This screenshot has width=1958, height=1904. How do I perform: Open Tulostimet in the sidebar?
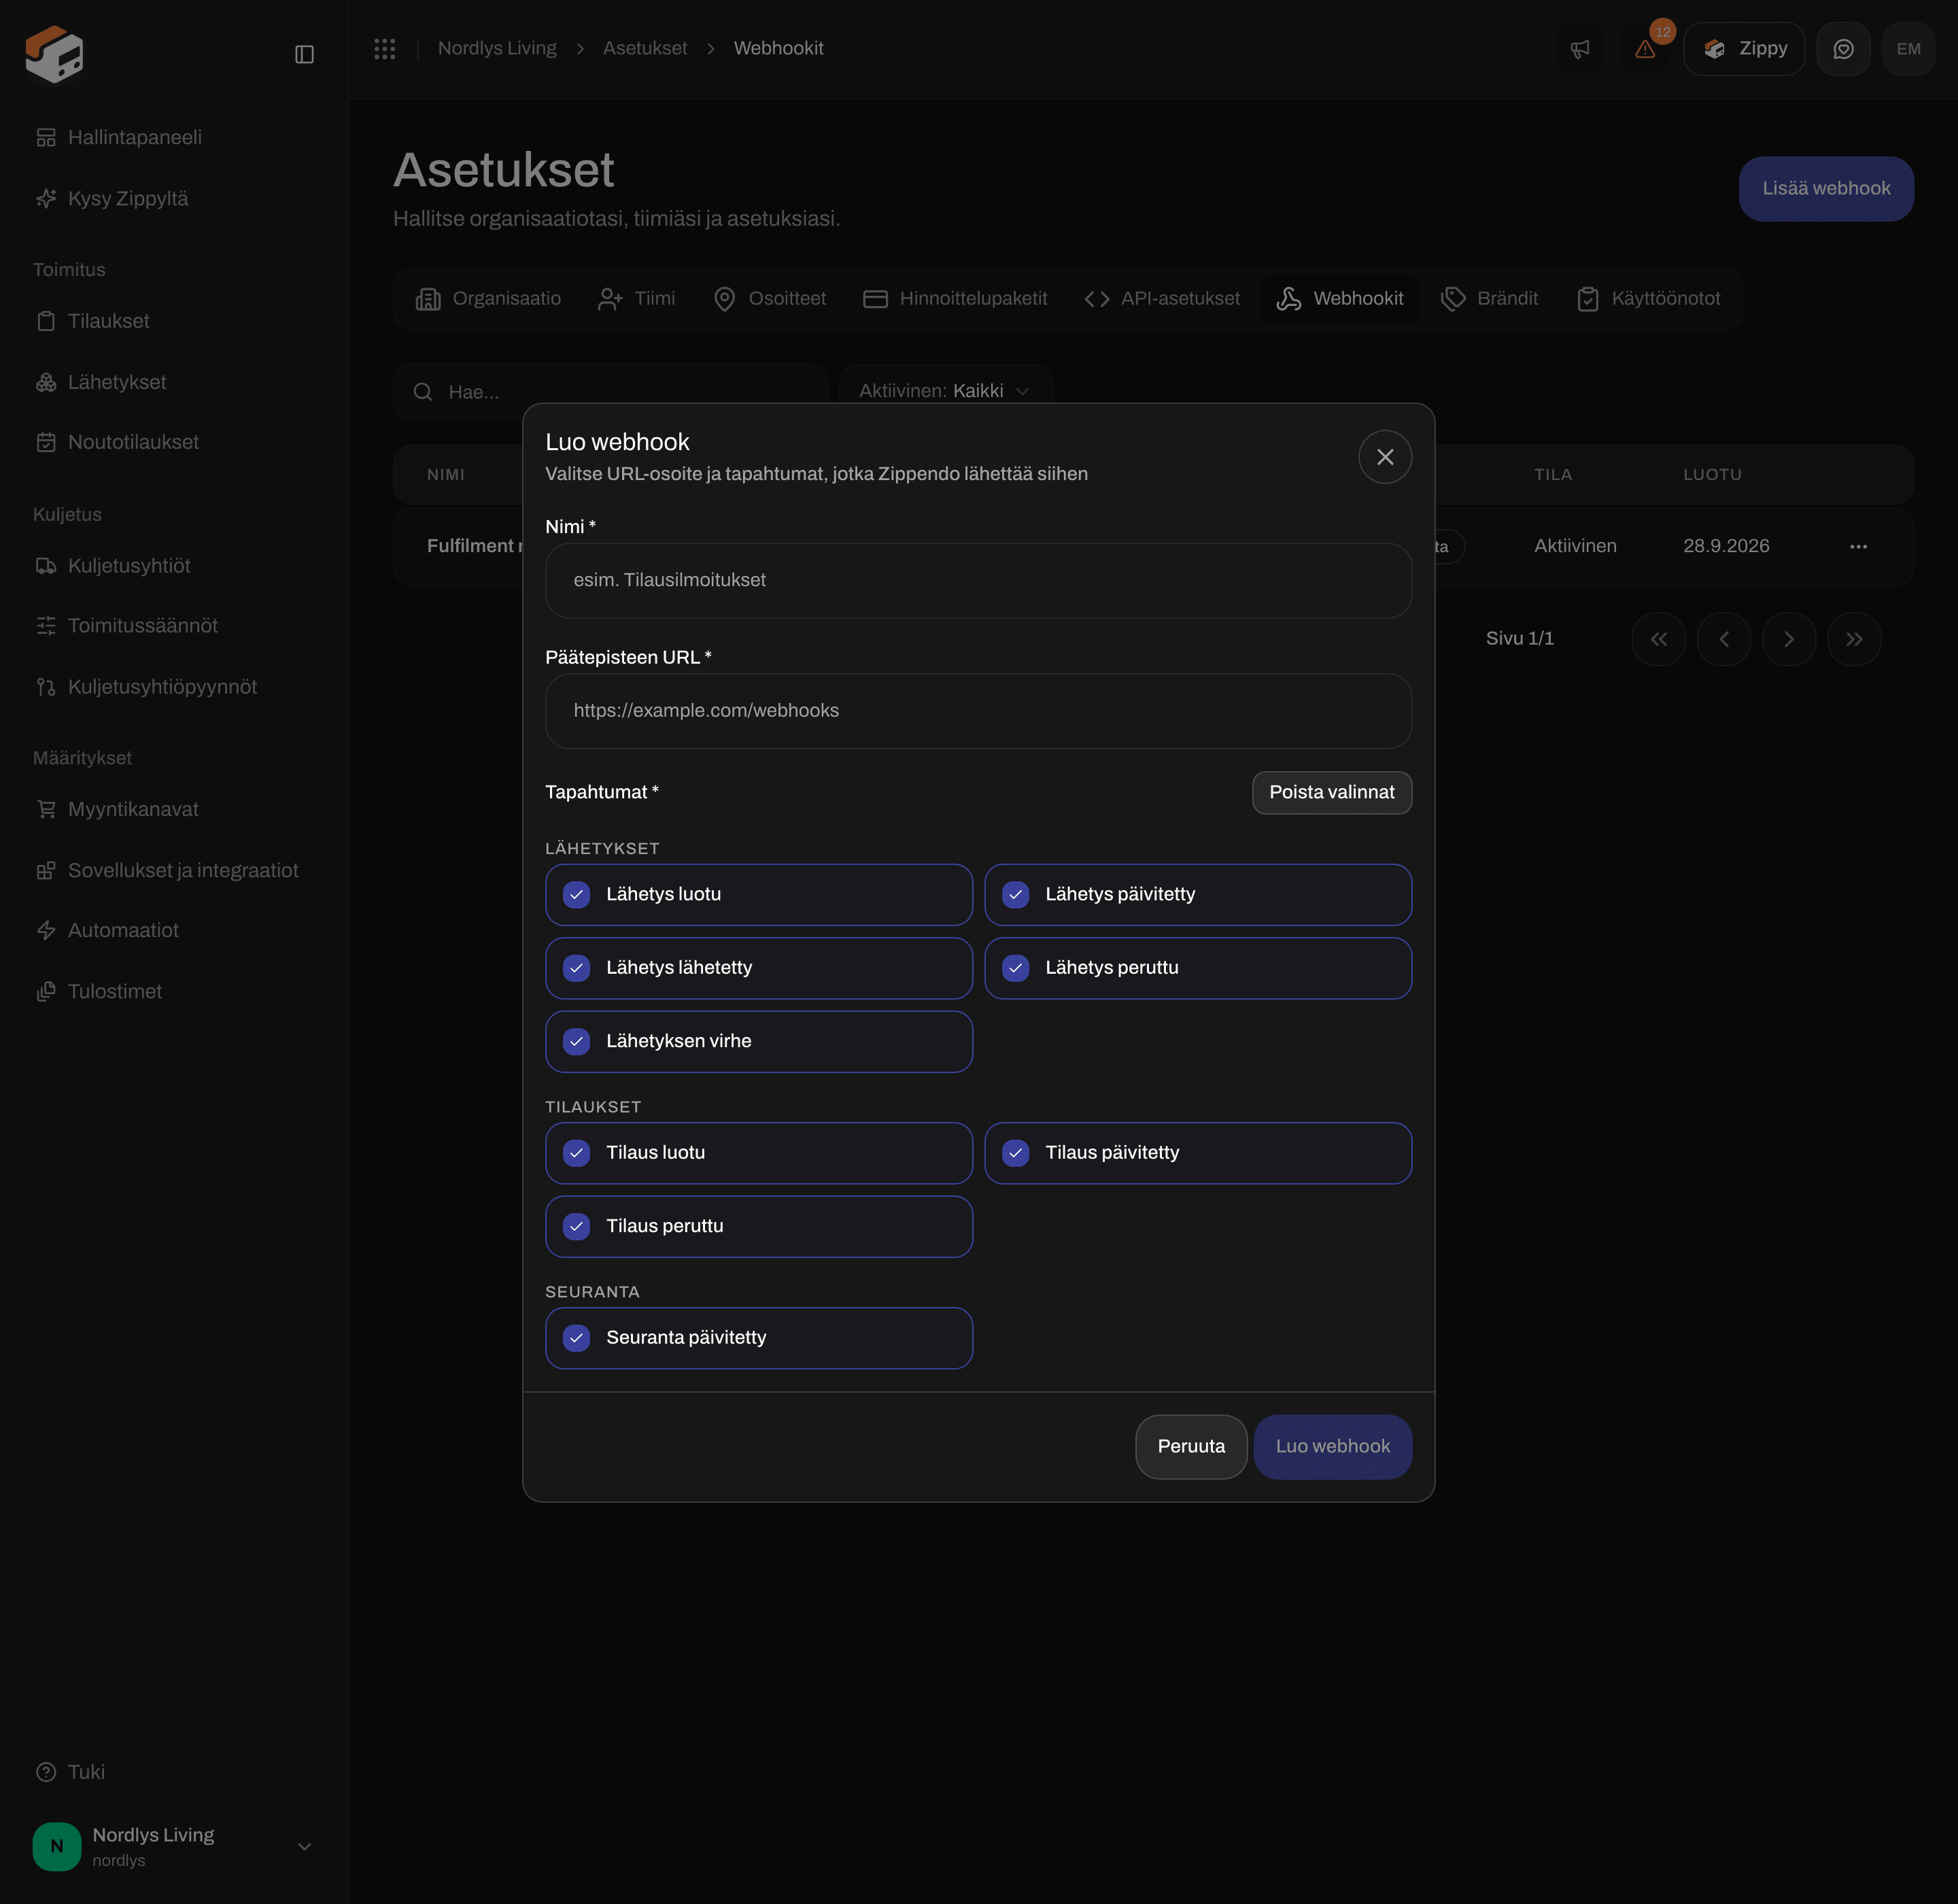click(x=174, y=992)
